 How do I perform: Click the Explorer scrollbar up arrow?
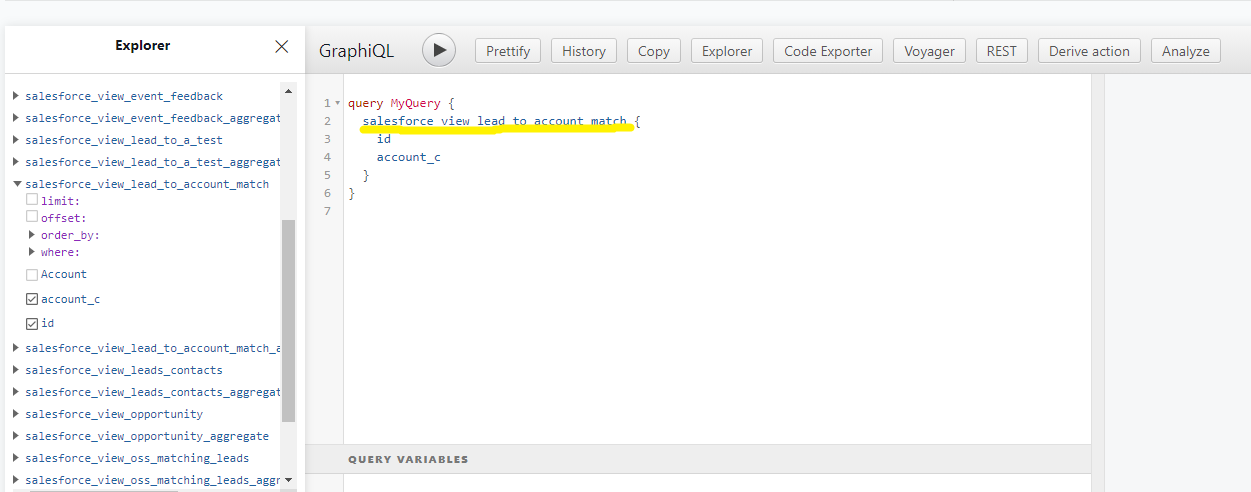tap(289, 91)
